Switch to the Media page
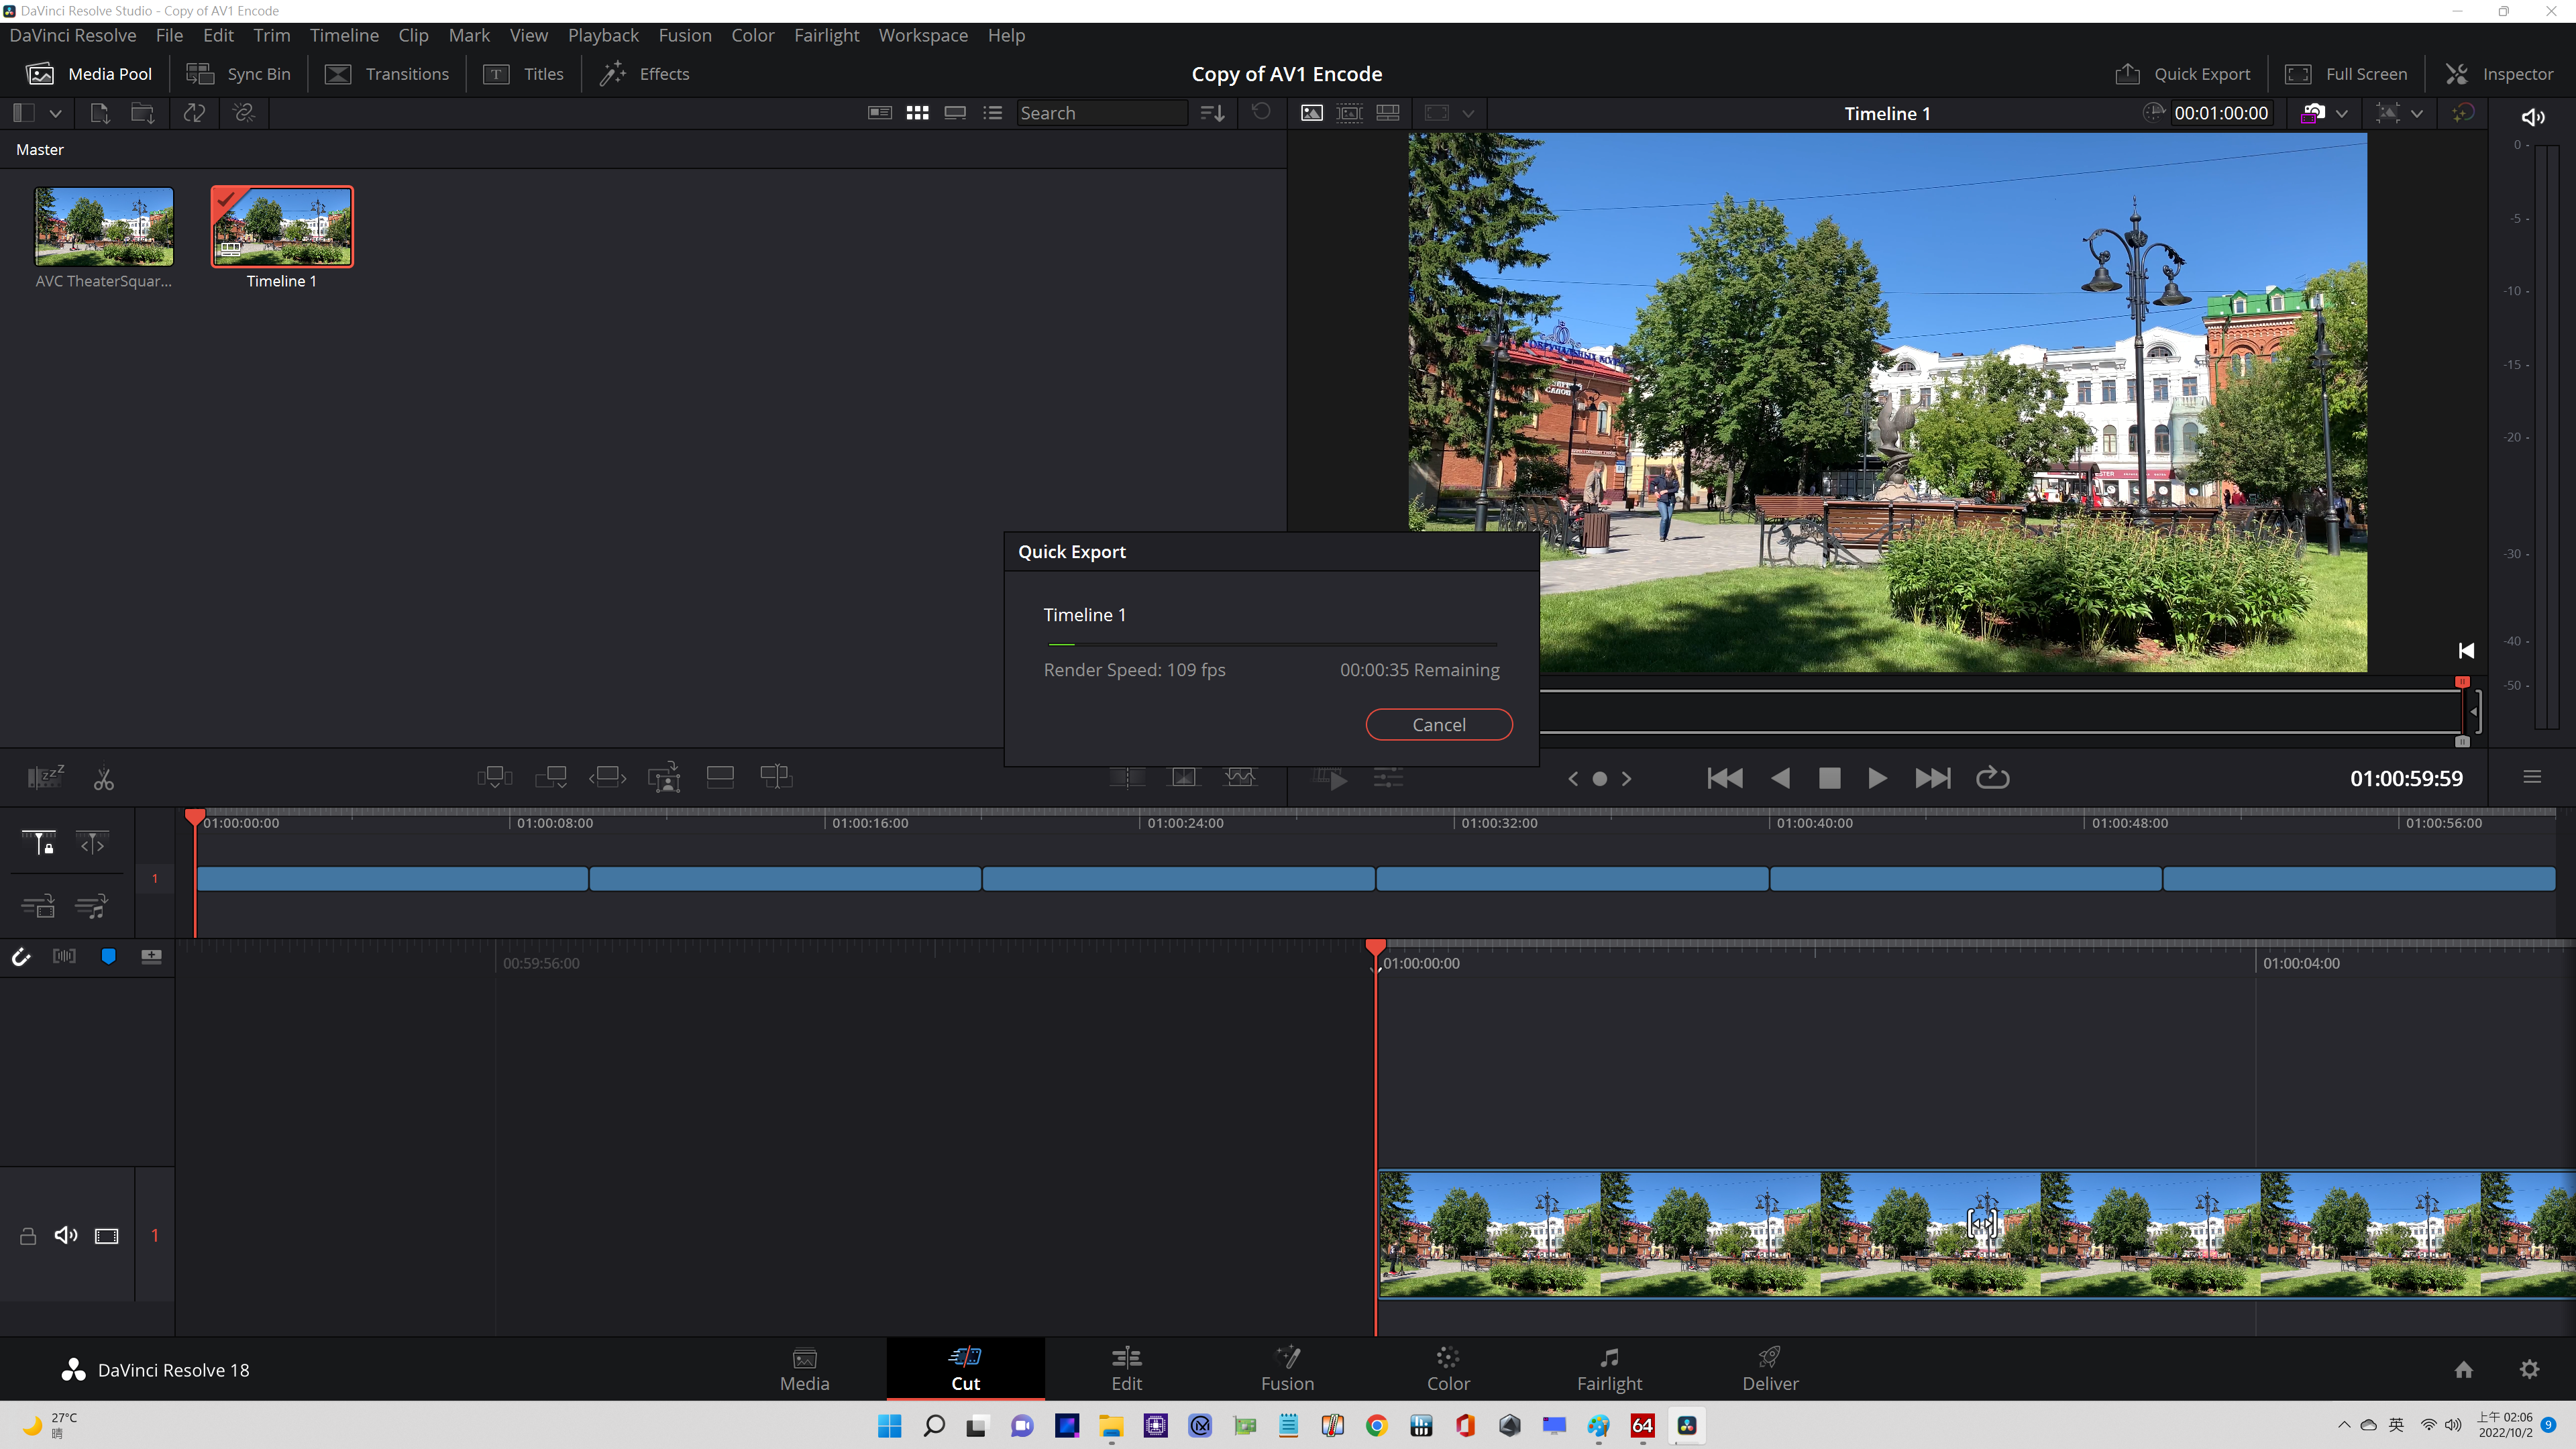Image resolution: width=2576 pixels, height=1449 pixels. pyautogui.click(x=805, y=1369)
